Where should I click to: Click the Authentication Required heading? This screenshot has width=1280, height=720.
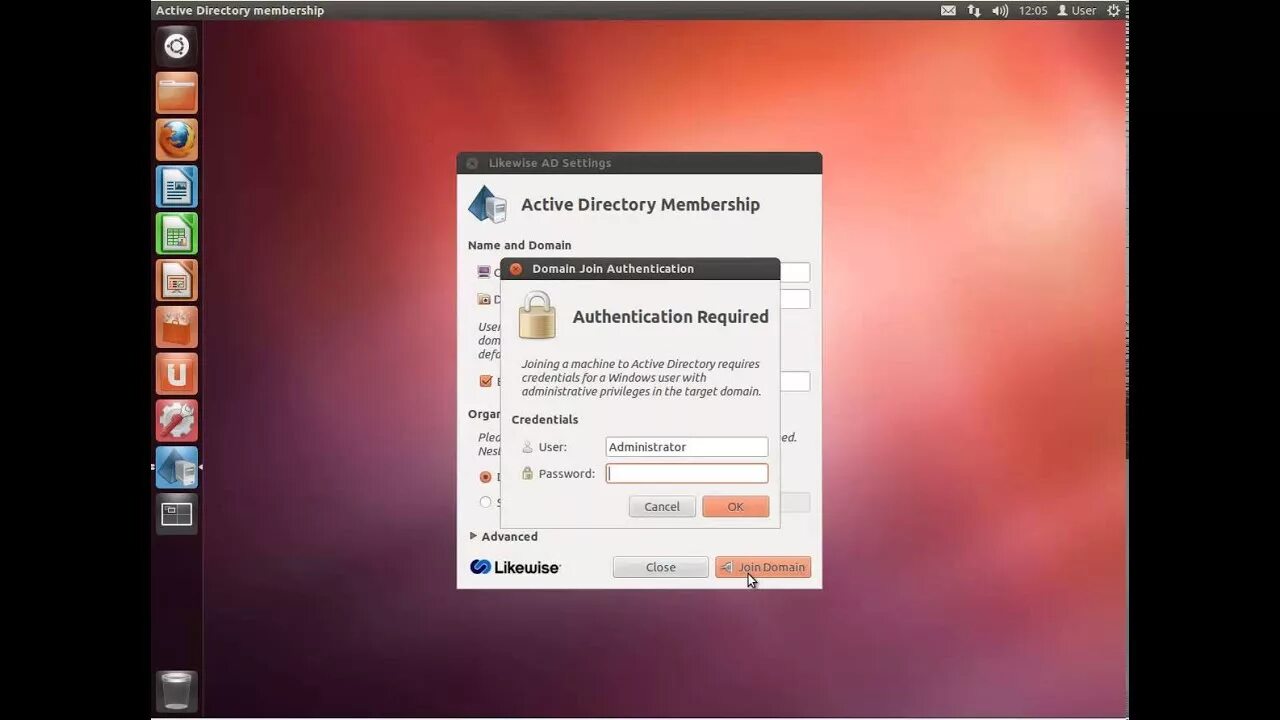671,316
